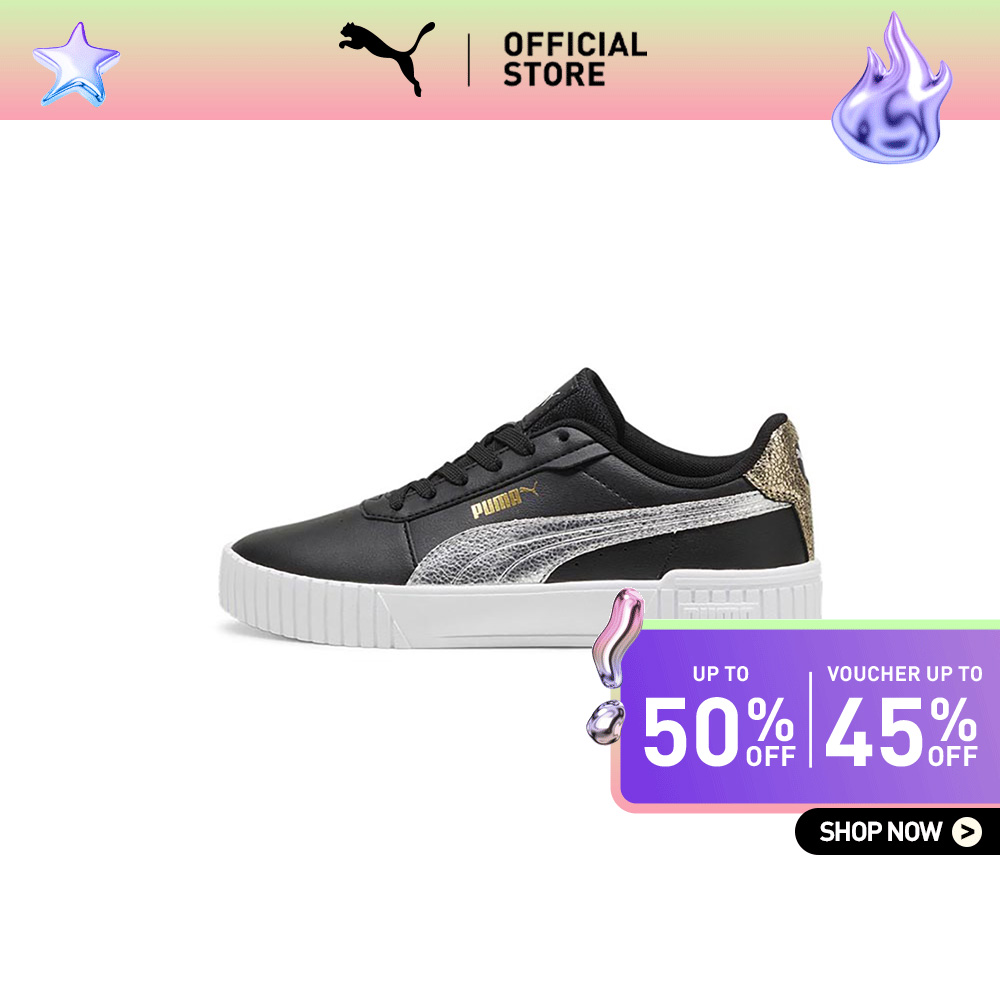This screenshot has width=1000, height=1000.
Task: Click the Shop Now button
Action: [x=898, y=832]
